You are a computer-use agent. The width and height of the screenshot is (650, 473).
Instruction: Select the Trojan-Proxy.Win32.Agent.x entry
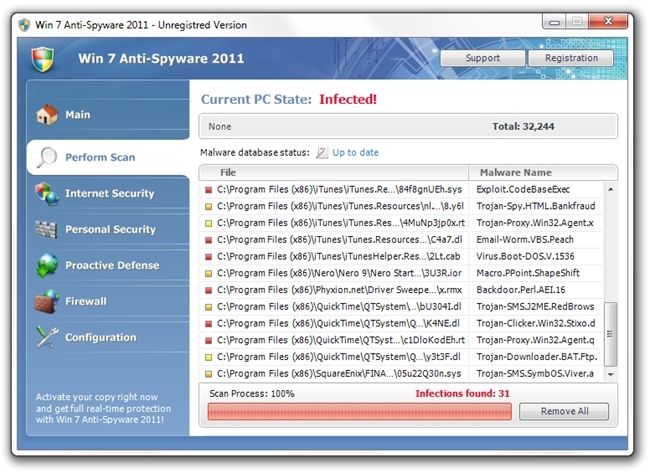tap(535, 223)
